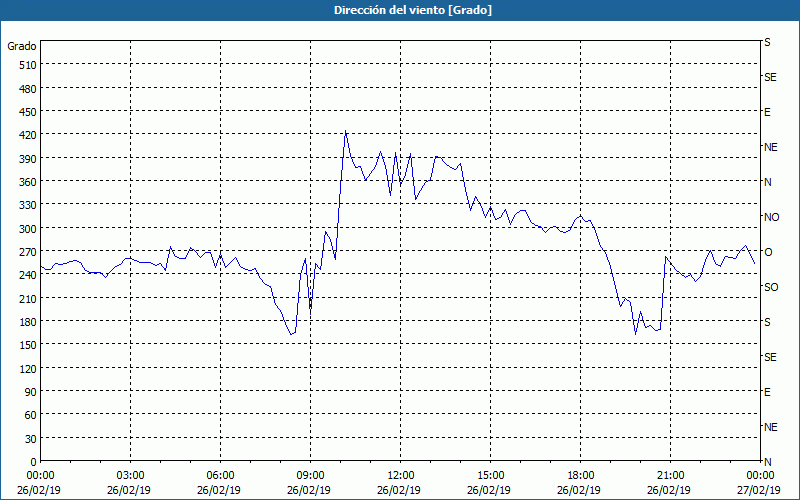This screenshot has height=500, width=800.
Task: Select the 00:00 label above 27/02/19
Action: click(x=760, y=476)
